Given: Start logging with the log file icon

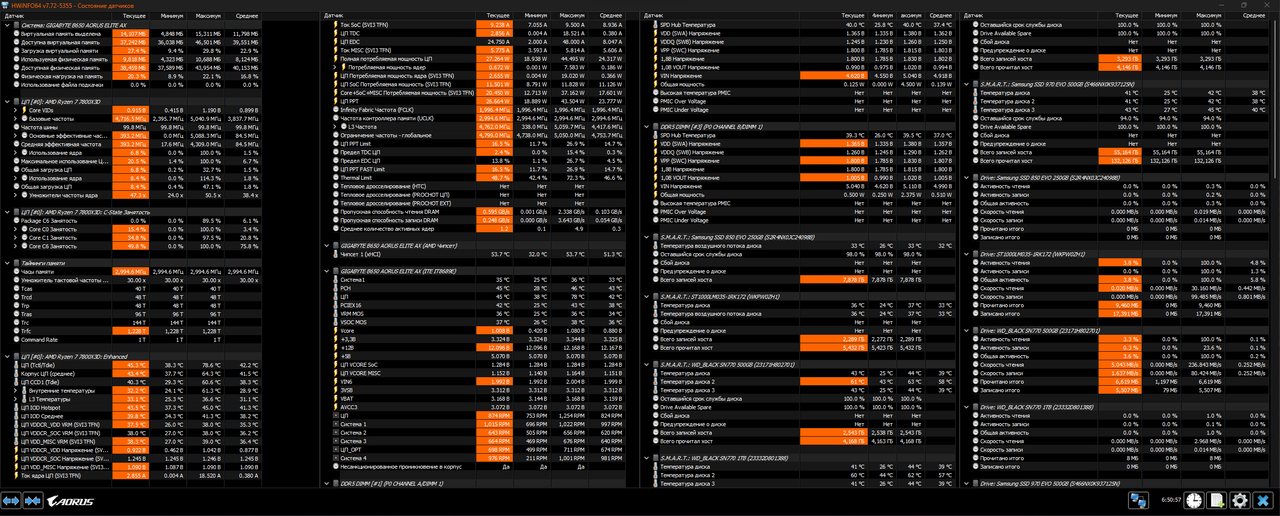Looking at the screenshot, I should pyautogui.click(x=1217, y=500).
